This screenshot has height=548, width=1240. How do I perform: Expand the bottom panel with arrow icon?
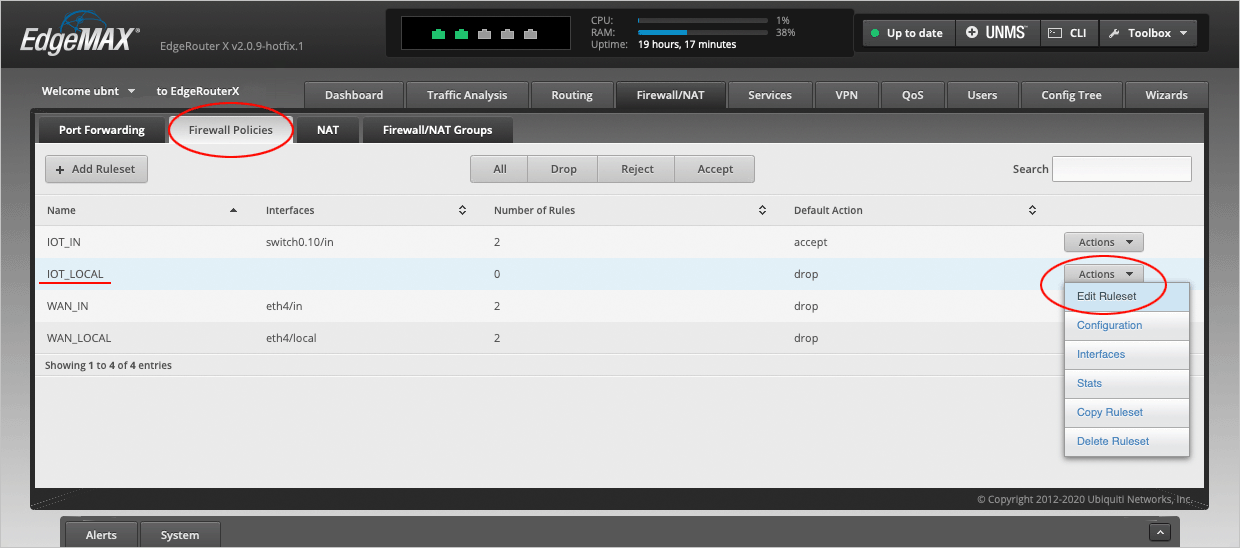(1160, 533)
